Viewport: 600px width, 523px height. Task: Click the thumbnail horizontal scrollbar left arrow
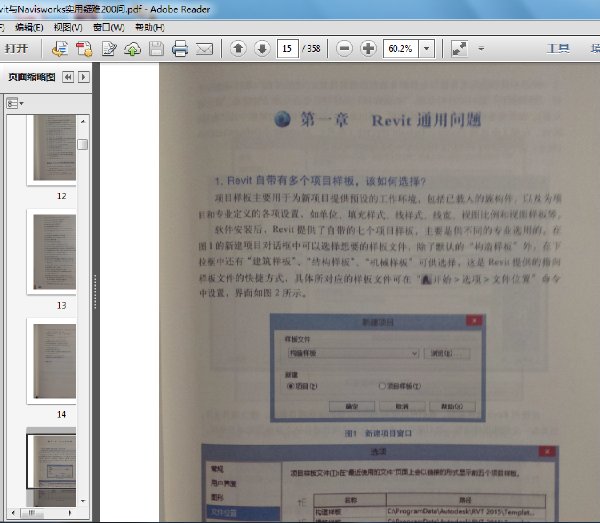pos(13,513)
